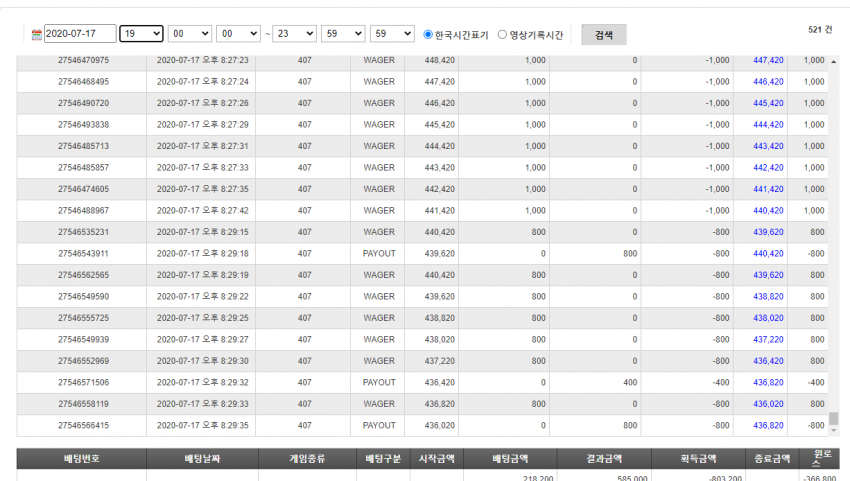Open ending balance link 444,420

[768, 125]
